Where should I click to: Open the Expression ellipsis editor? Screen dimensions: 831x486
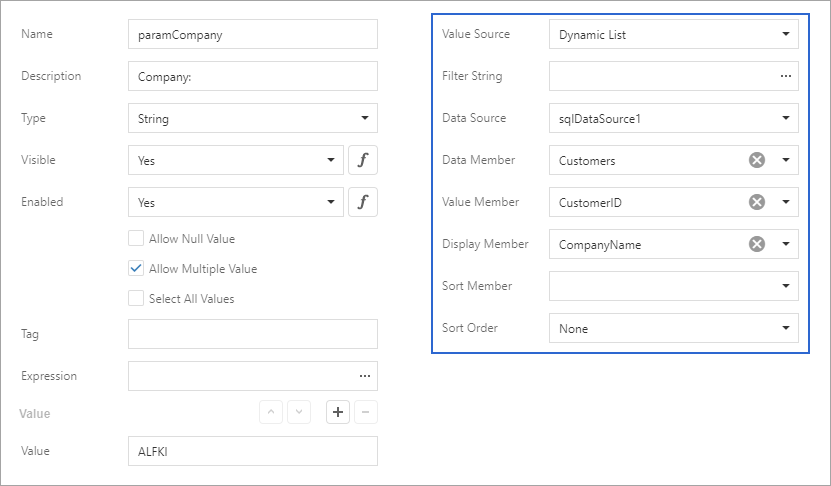point(364,376)
